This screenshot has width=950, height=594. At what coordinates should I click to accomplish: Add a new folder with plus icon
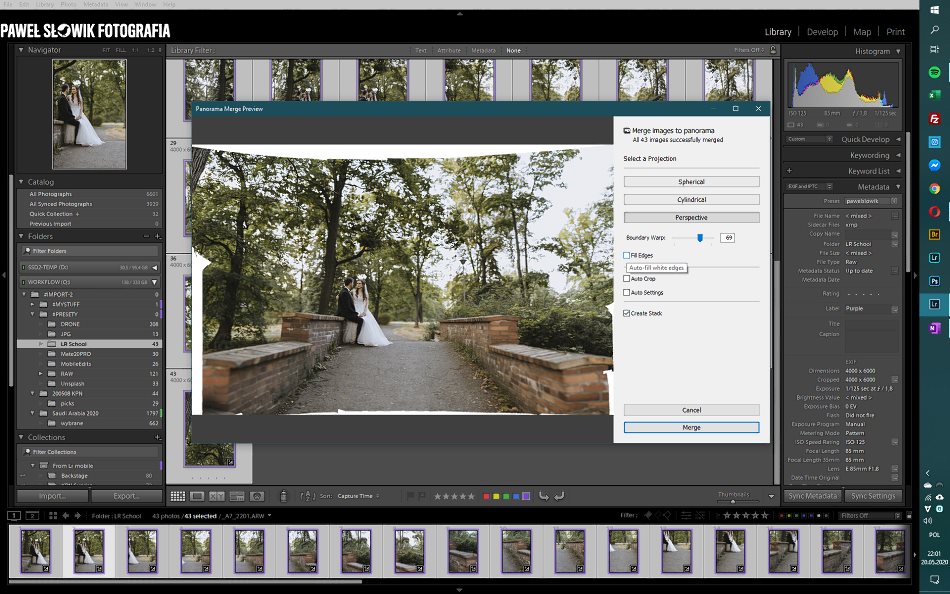pos(158,236)
